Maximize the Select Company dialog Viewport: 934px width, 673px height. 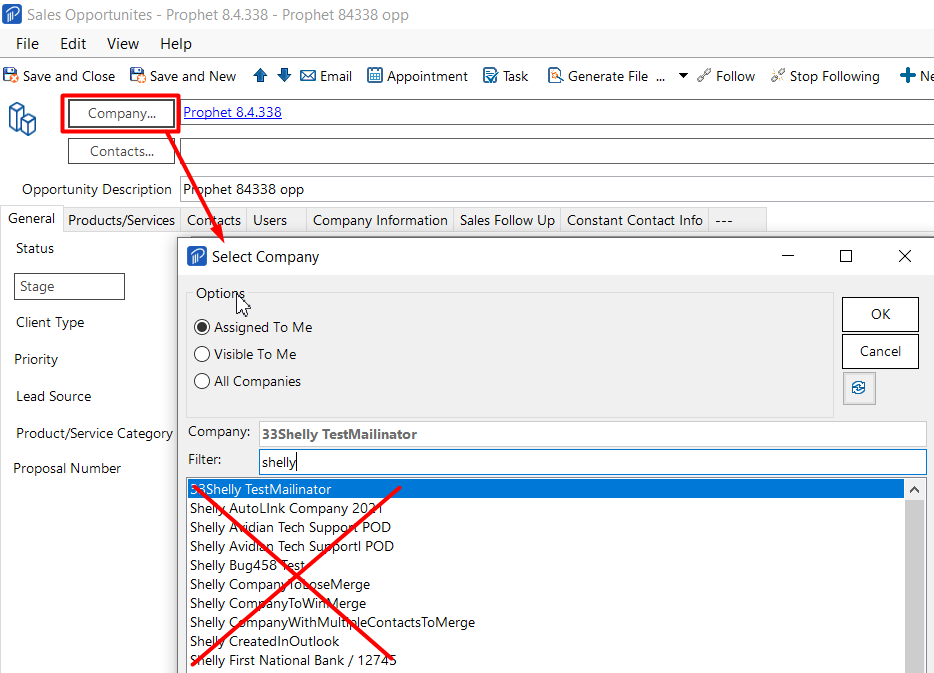pyautogui.click(x=846, y=256)
